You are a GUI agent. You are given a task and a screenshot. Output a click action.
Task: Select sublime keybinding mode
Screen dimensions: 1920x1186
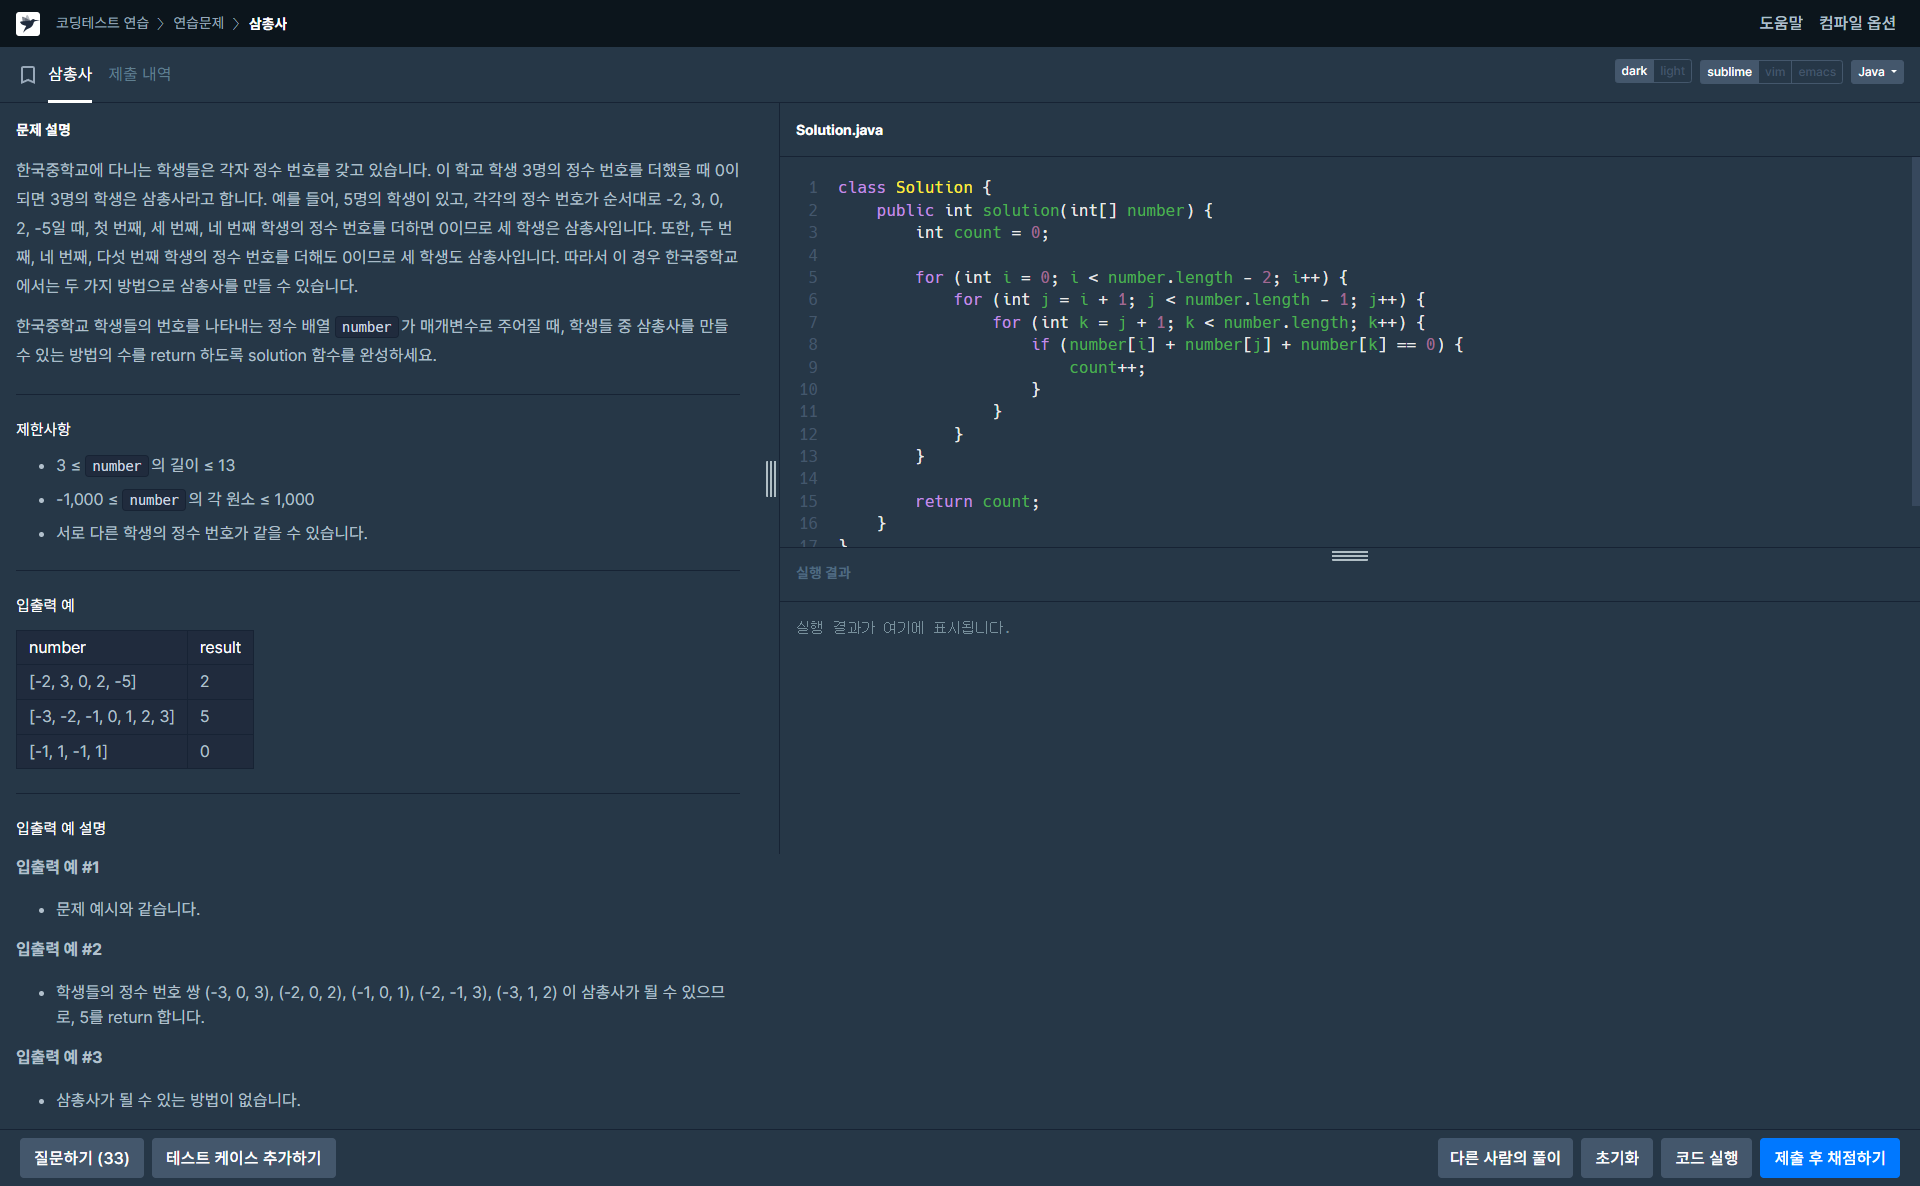pyautogui.click(x=1729, y=72)
